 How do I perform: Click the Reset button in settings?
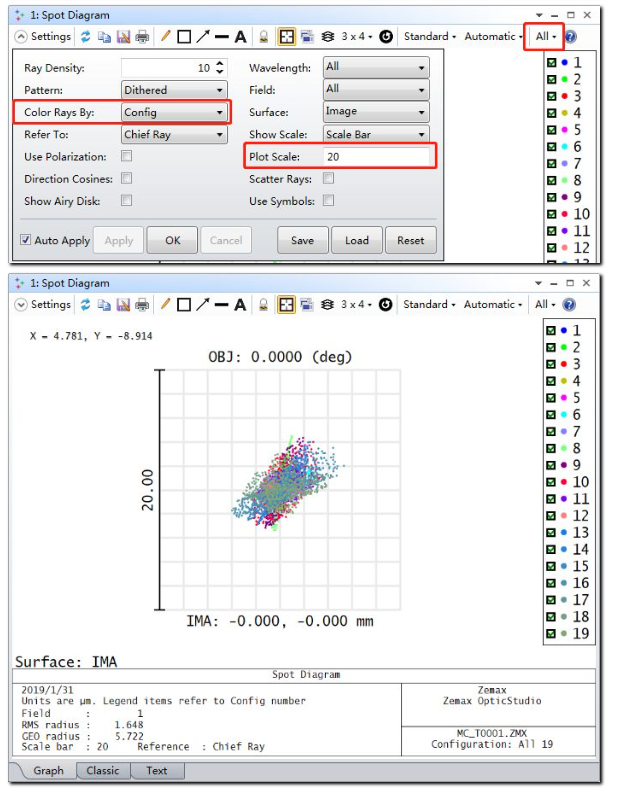[x=410, y=240]
